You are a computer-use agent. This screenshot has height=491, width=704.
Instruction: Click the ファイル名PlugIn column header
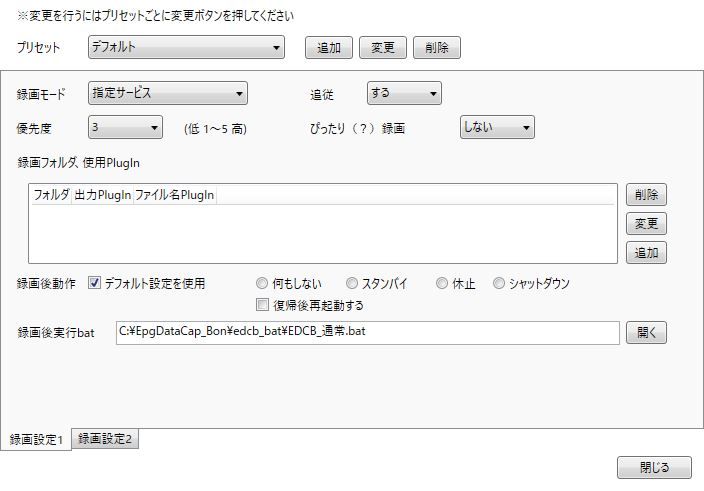tap(175, 195)
